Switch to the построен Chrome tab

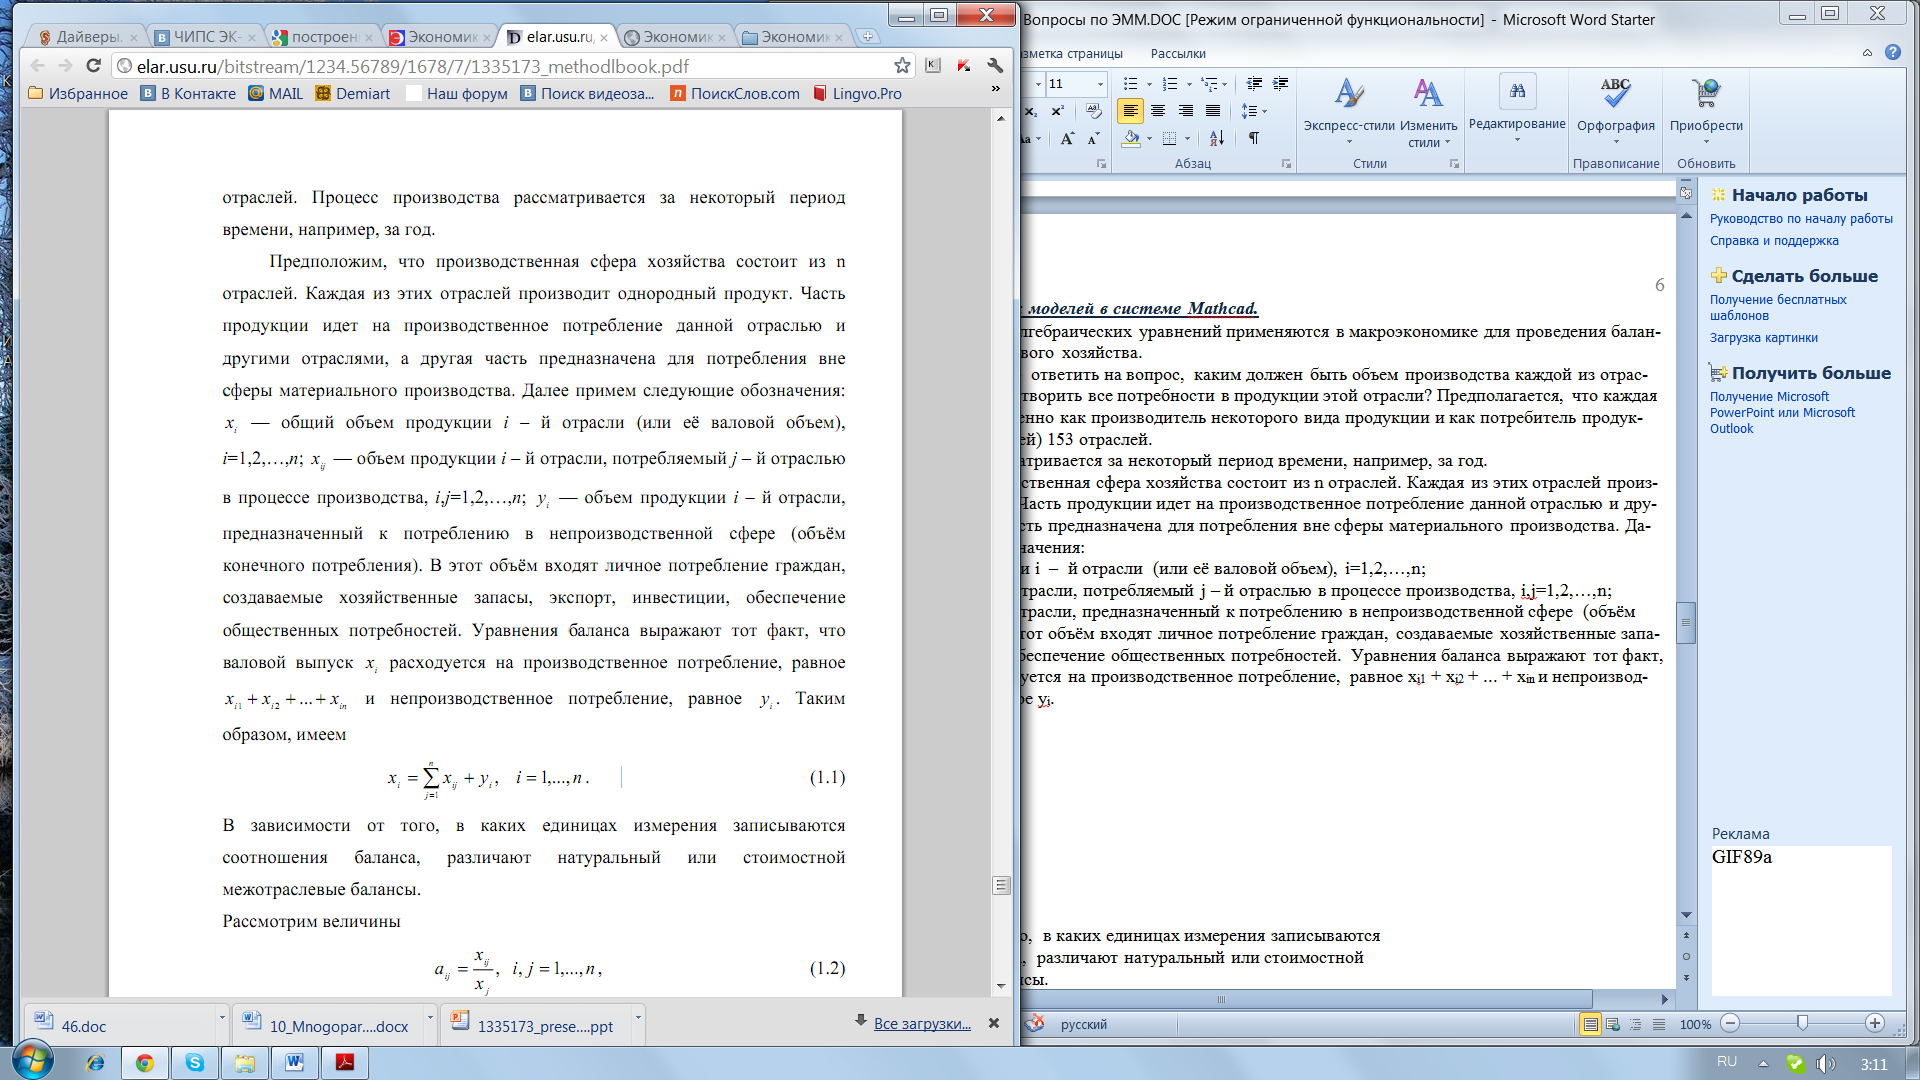(x=323, y=37)
